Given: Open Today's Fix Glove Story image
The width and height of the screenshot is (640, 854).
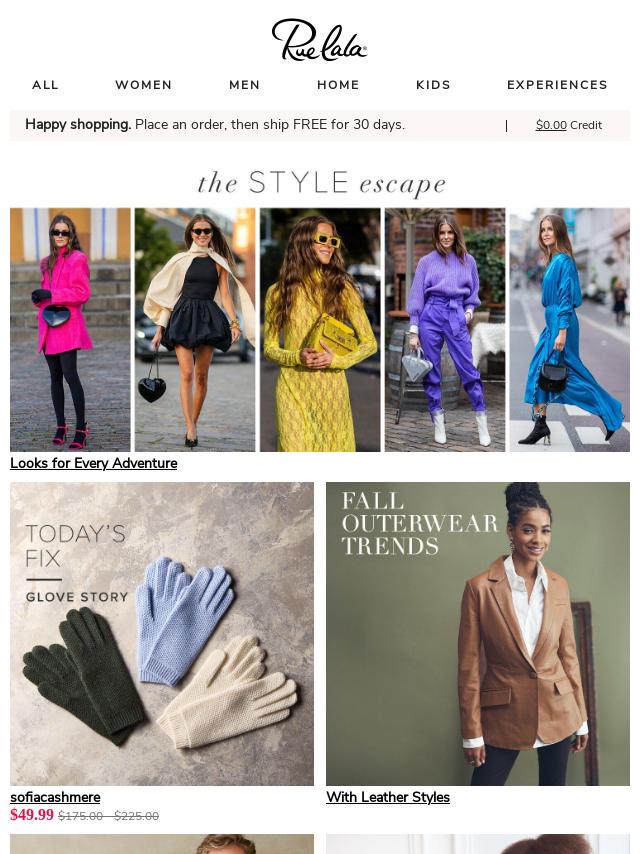Looking at the screenshot, I should click(162, 633).
